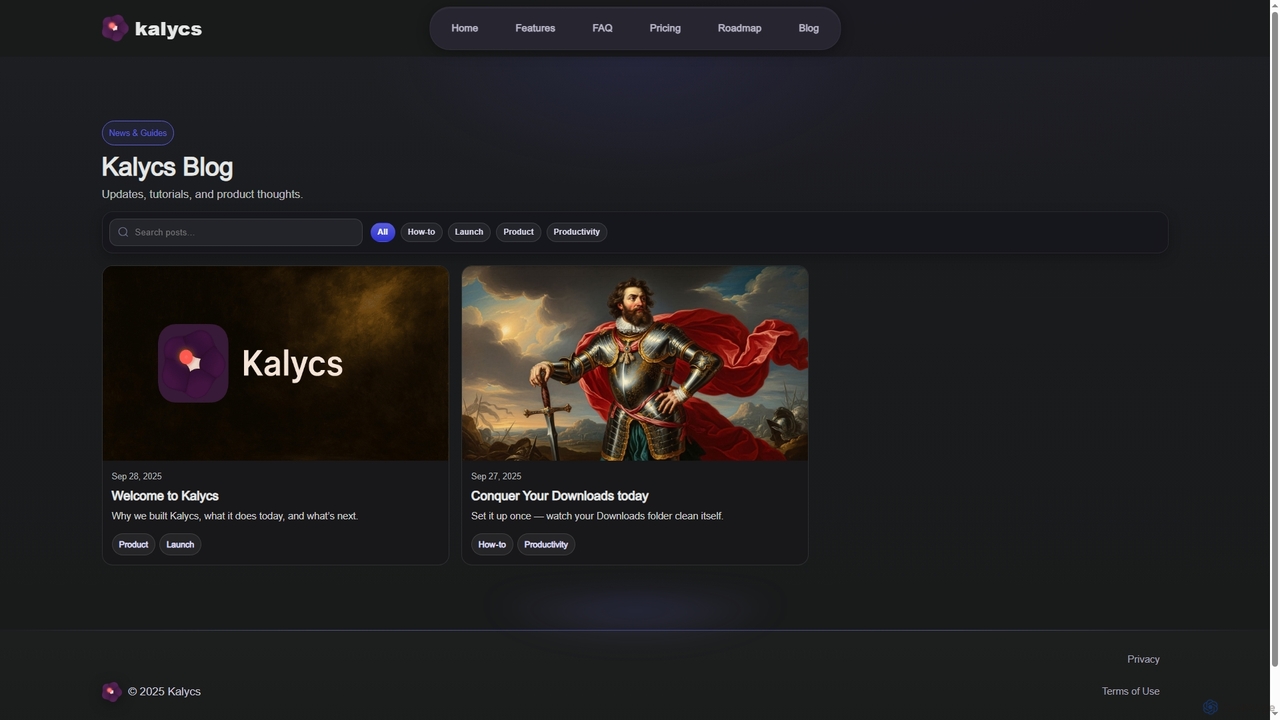Viewport: 1280px width, 720px height.
Task: Open the Conquer Your Downloads today title
Action: coord(560,496)
